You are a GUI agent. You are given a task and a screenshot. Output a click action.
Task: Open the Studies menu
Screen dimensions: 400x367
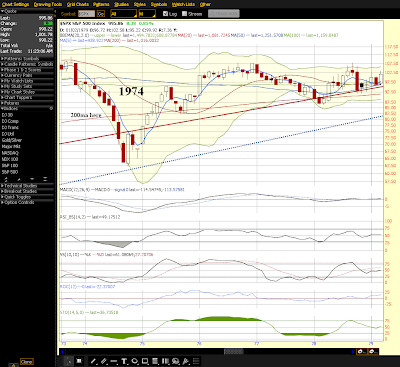[x=121, y=4]
